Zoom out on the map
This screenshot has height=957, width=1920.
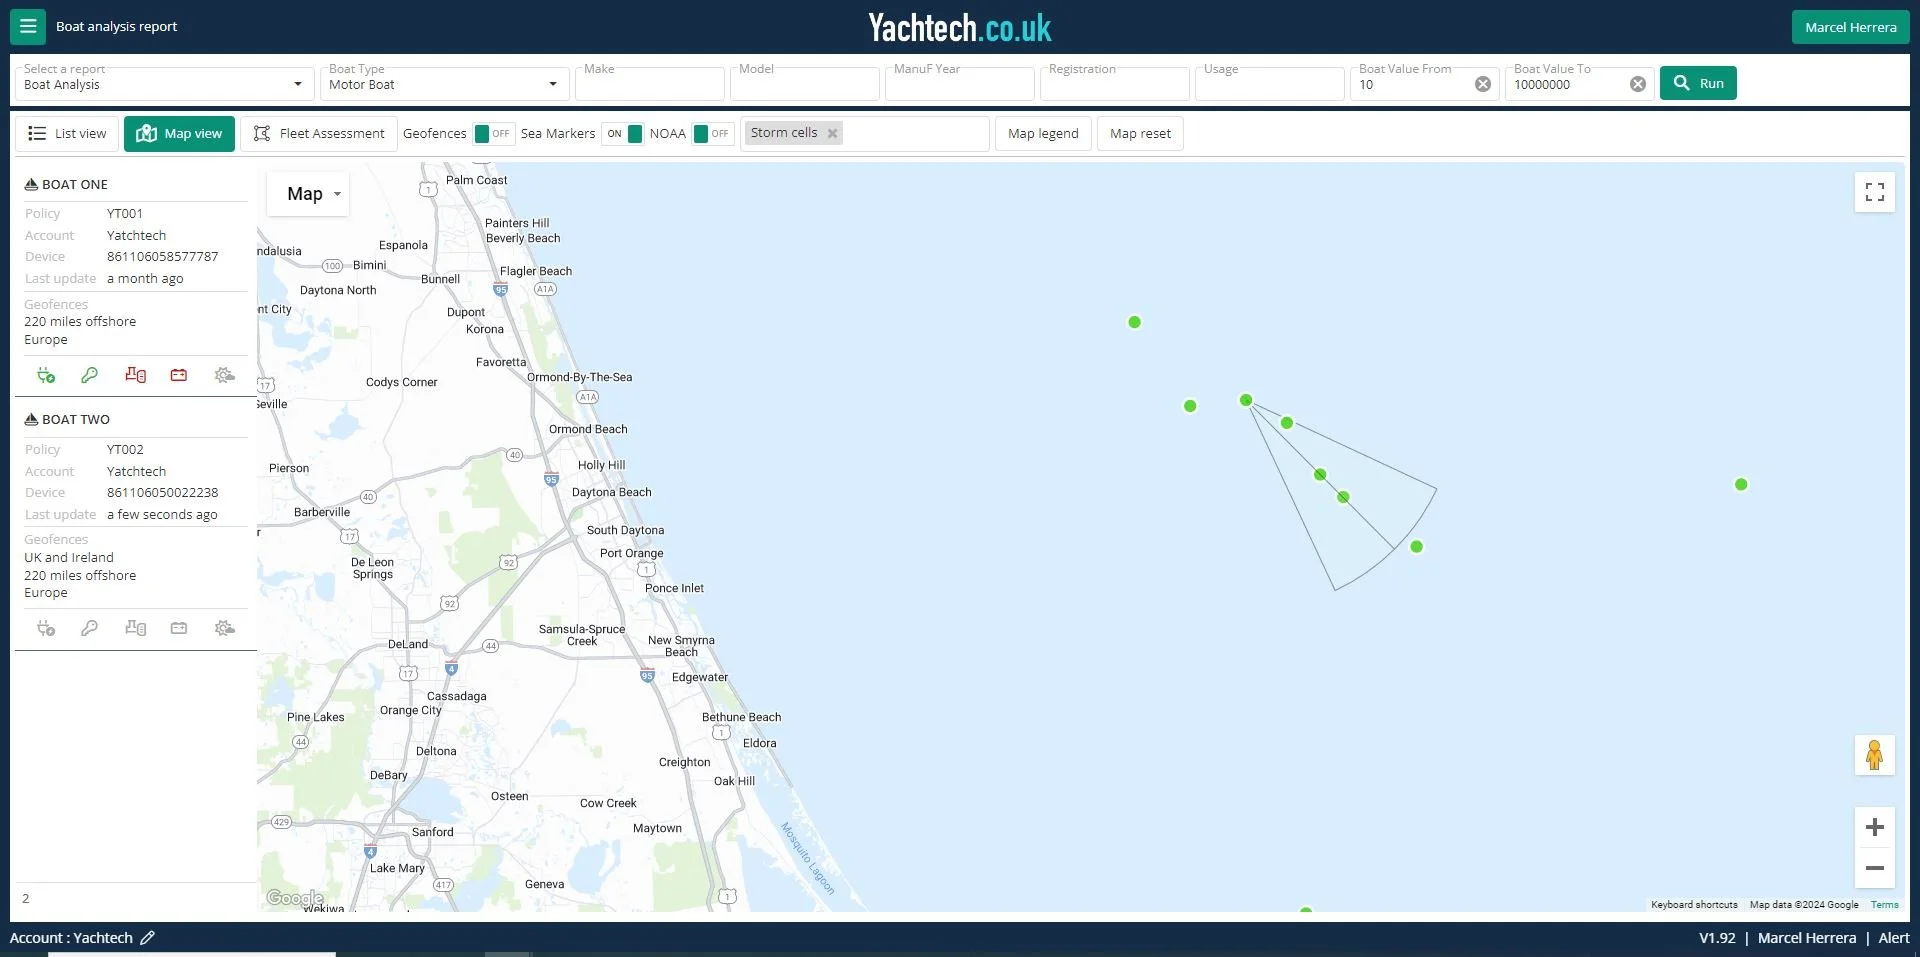tap(1875, 868)
